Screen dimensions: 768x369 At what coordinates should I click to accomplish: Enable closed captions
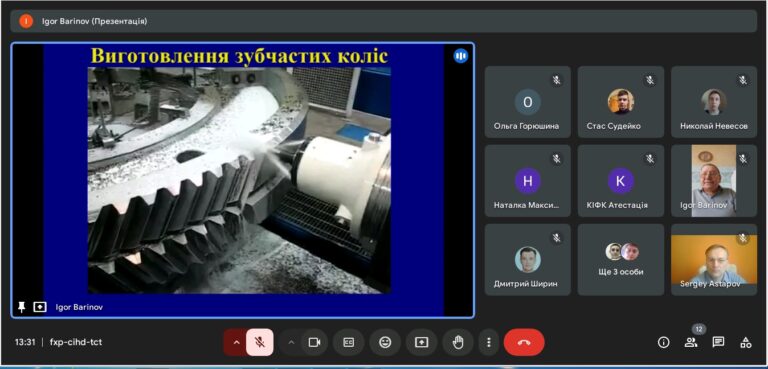(x=348, y=343)
